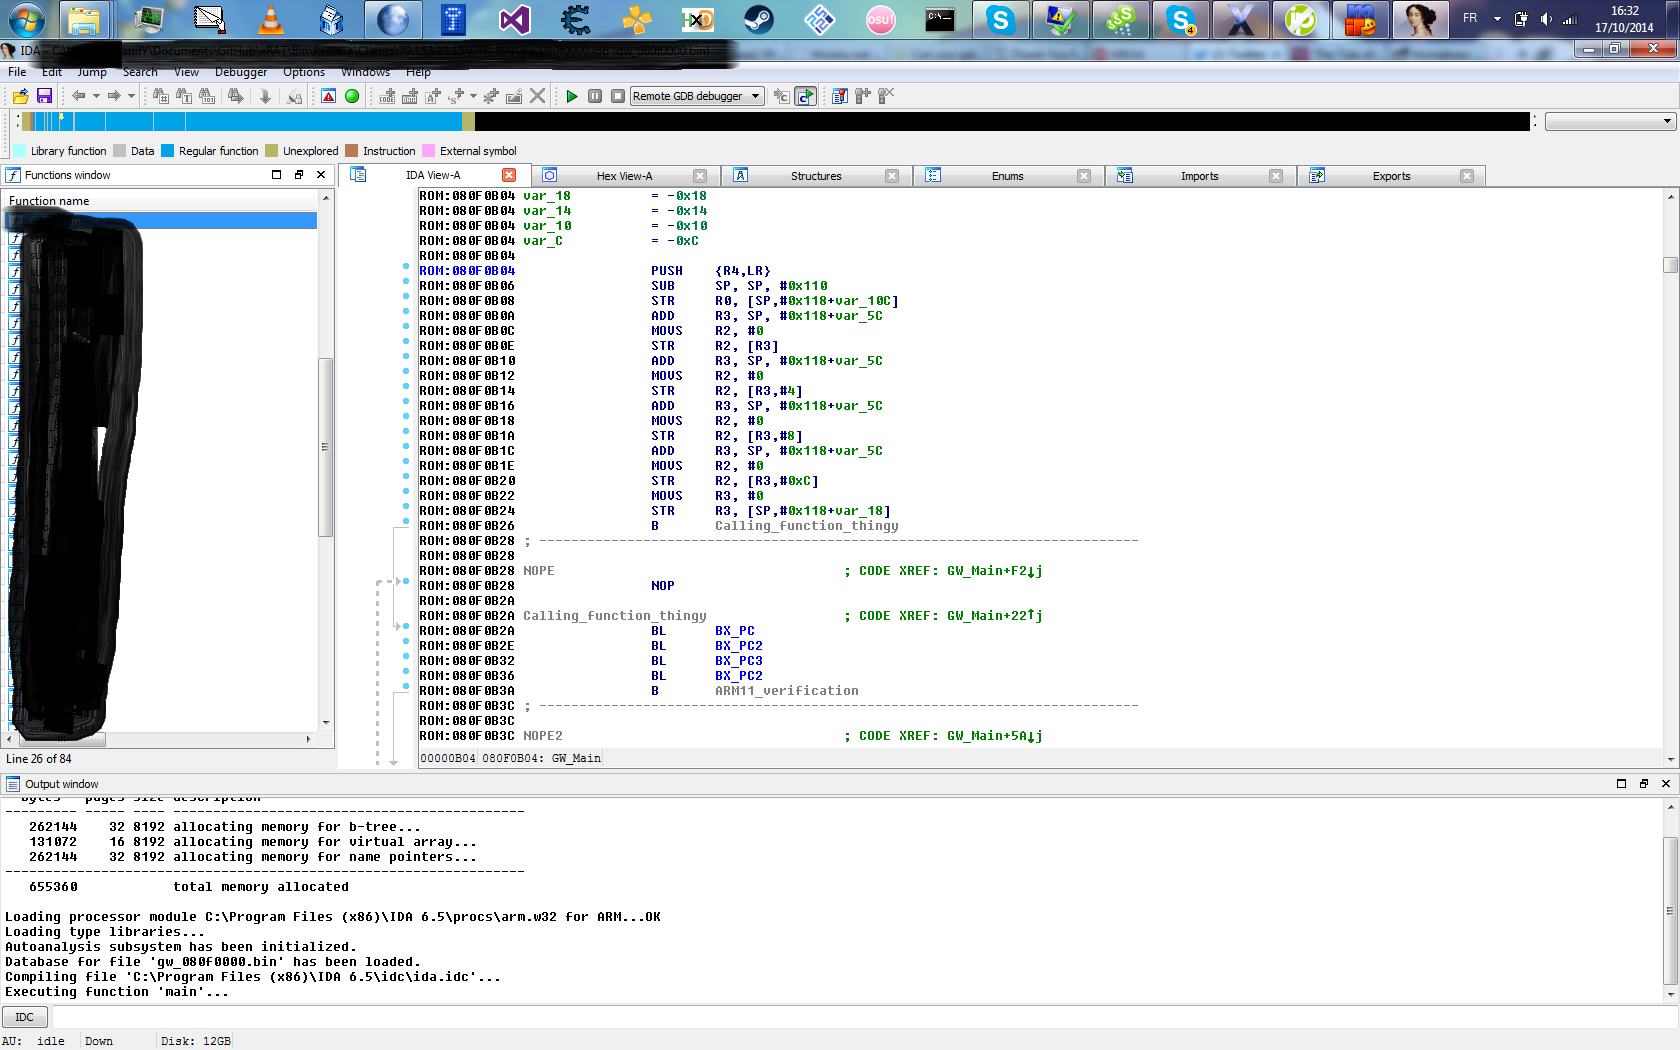Start the debugger process with green play
This screenshot has height=1050, width=1680.
click(571, 96)
